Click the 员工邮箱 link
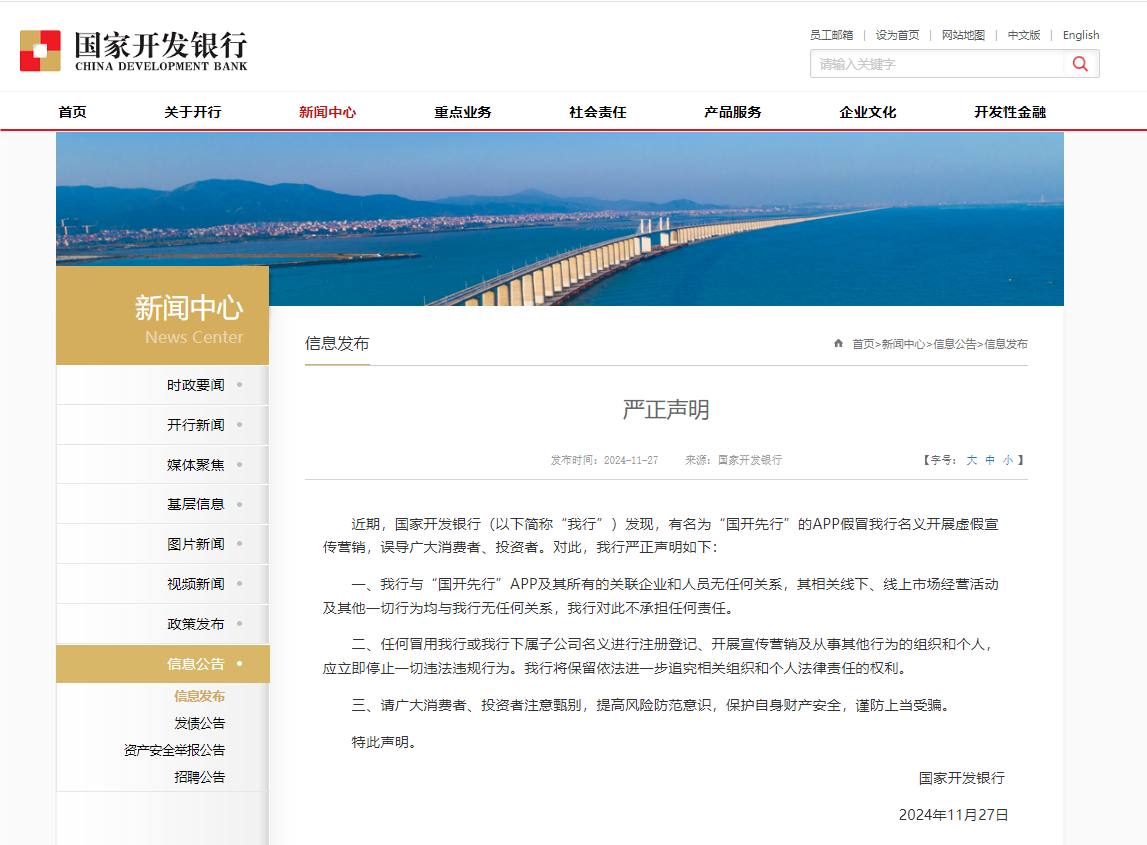 click(831, 35)
